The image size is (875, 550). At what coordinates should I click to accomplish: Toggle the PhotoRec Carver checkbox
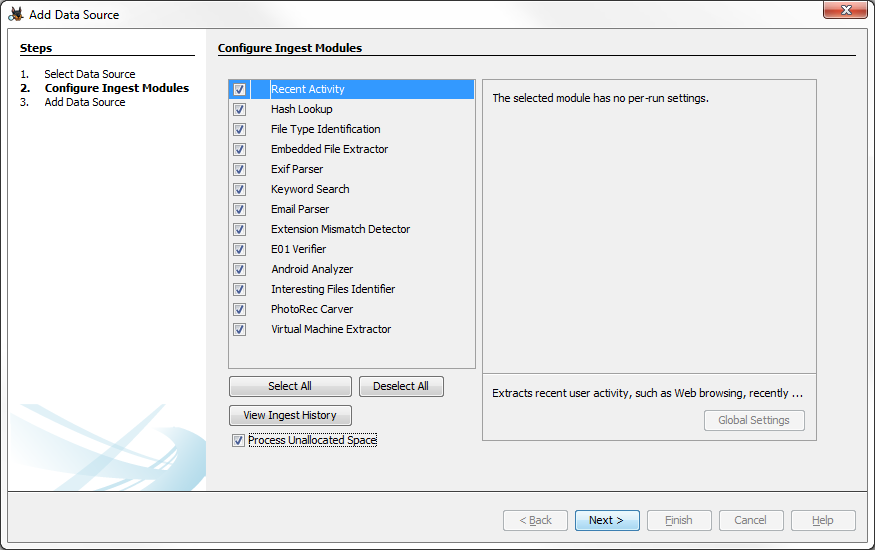coord(240,310)
